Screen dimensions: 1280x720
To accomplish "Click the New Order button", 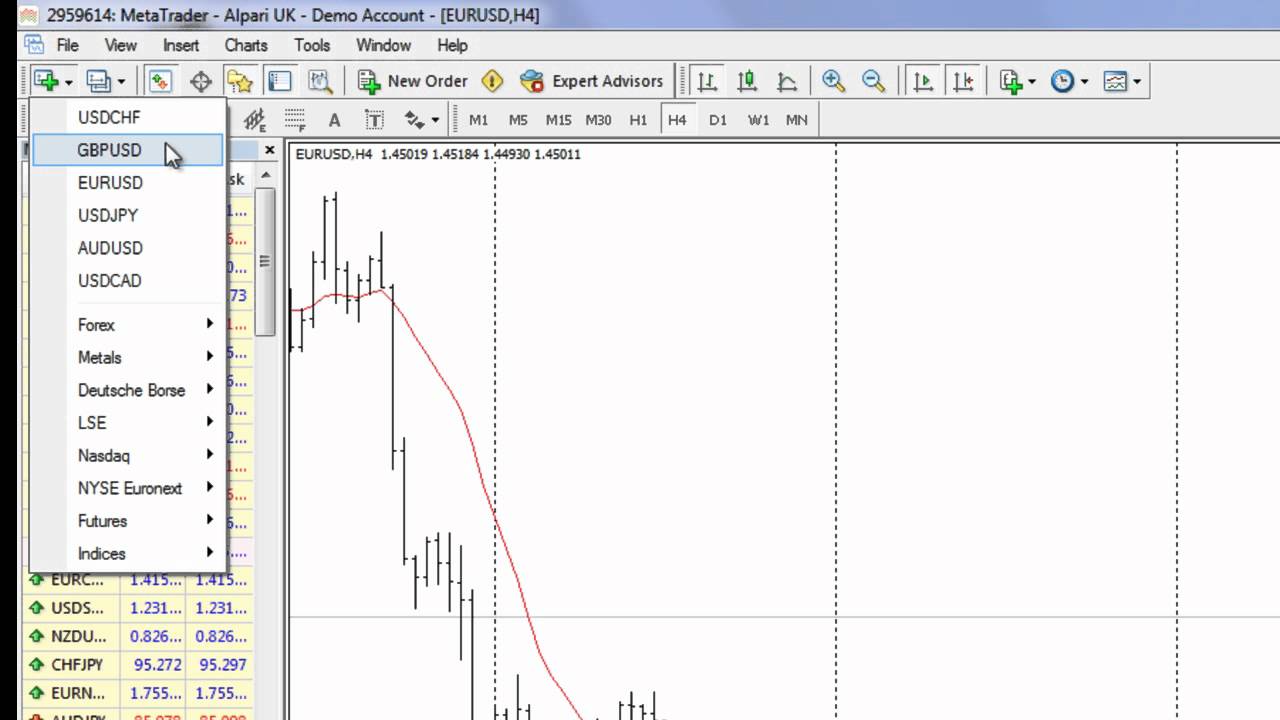I will tap(413, 81).
